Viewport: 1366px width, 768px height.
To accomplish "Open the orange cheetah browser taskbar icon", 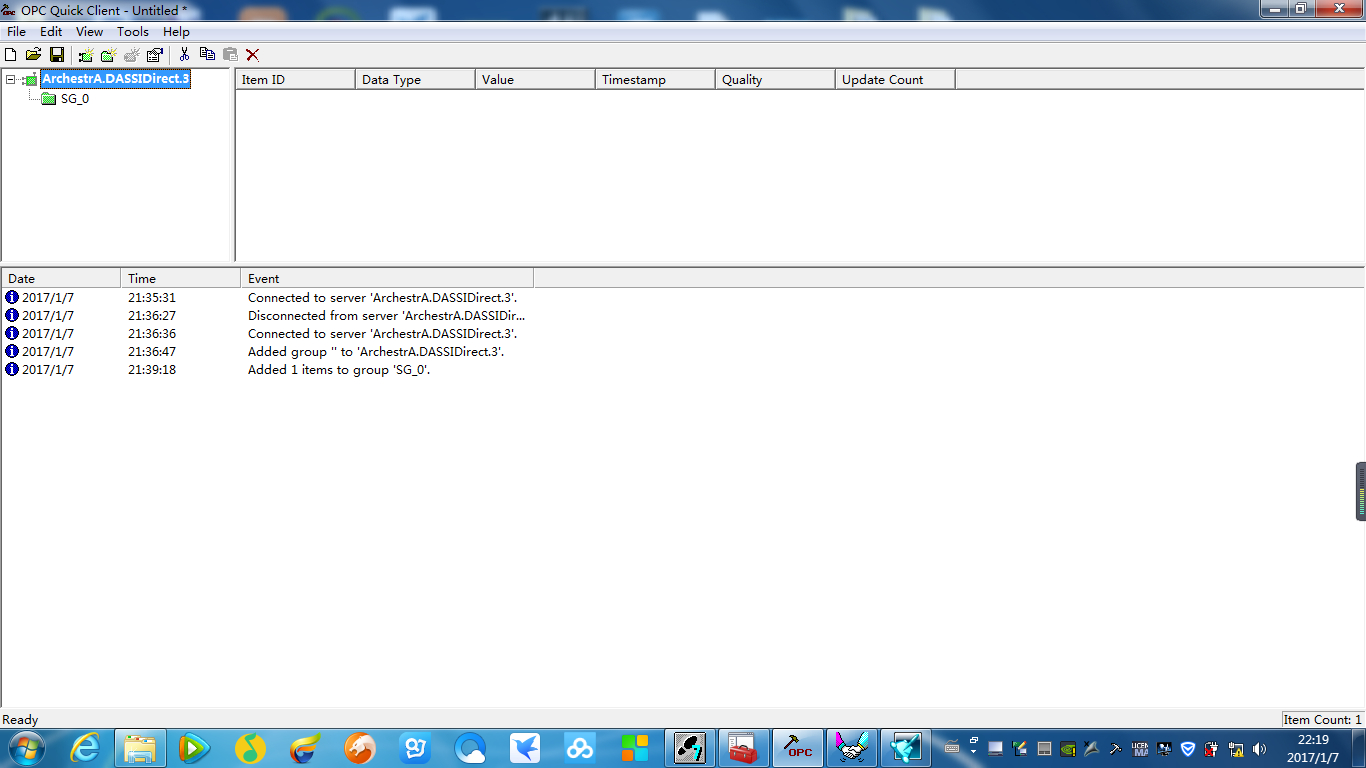I will tap(360, 748).
